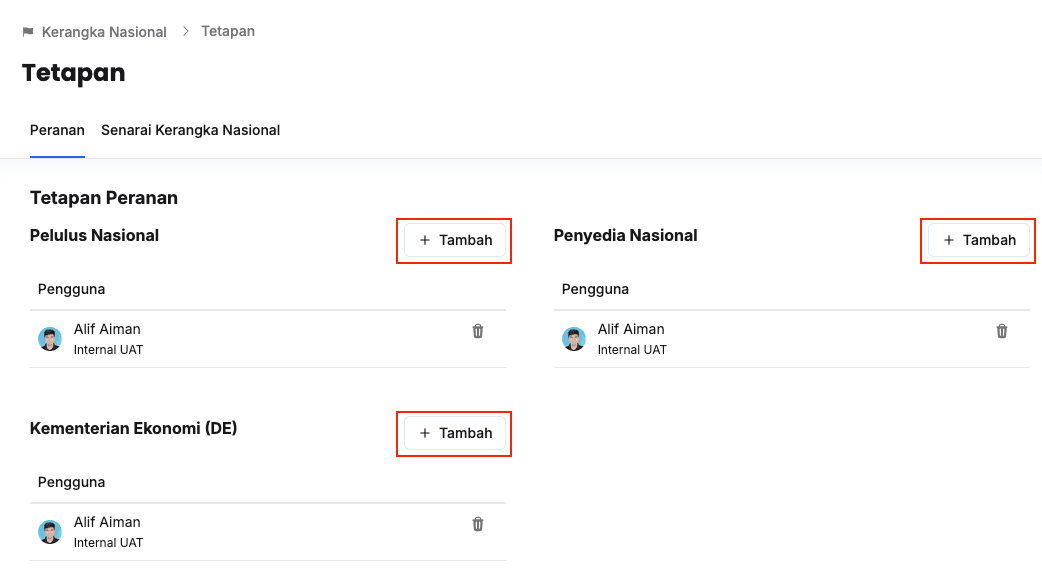The width and height of the screenshot is (1042, 577).
Task: Remove Alif Aiman from Kementerian Ekonomi (DE)
Action: coord(478,524)
